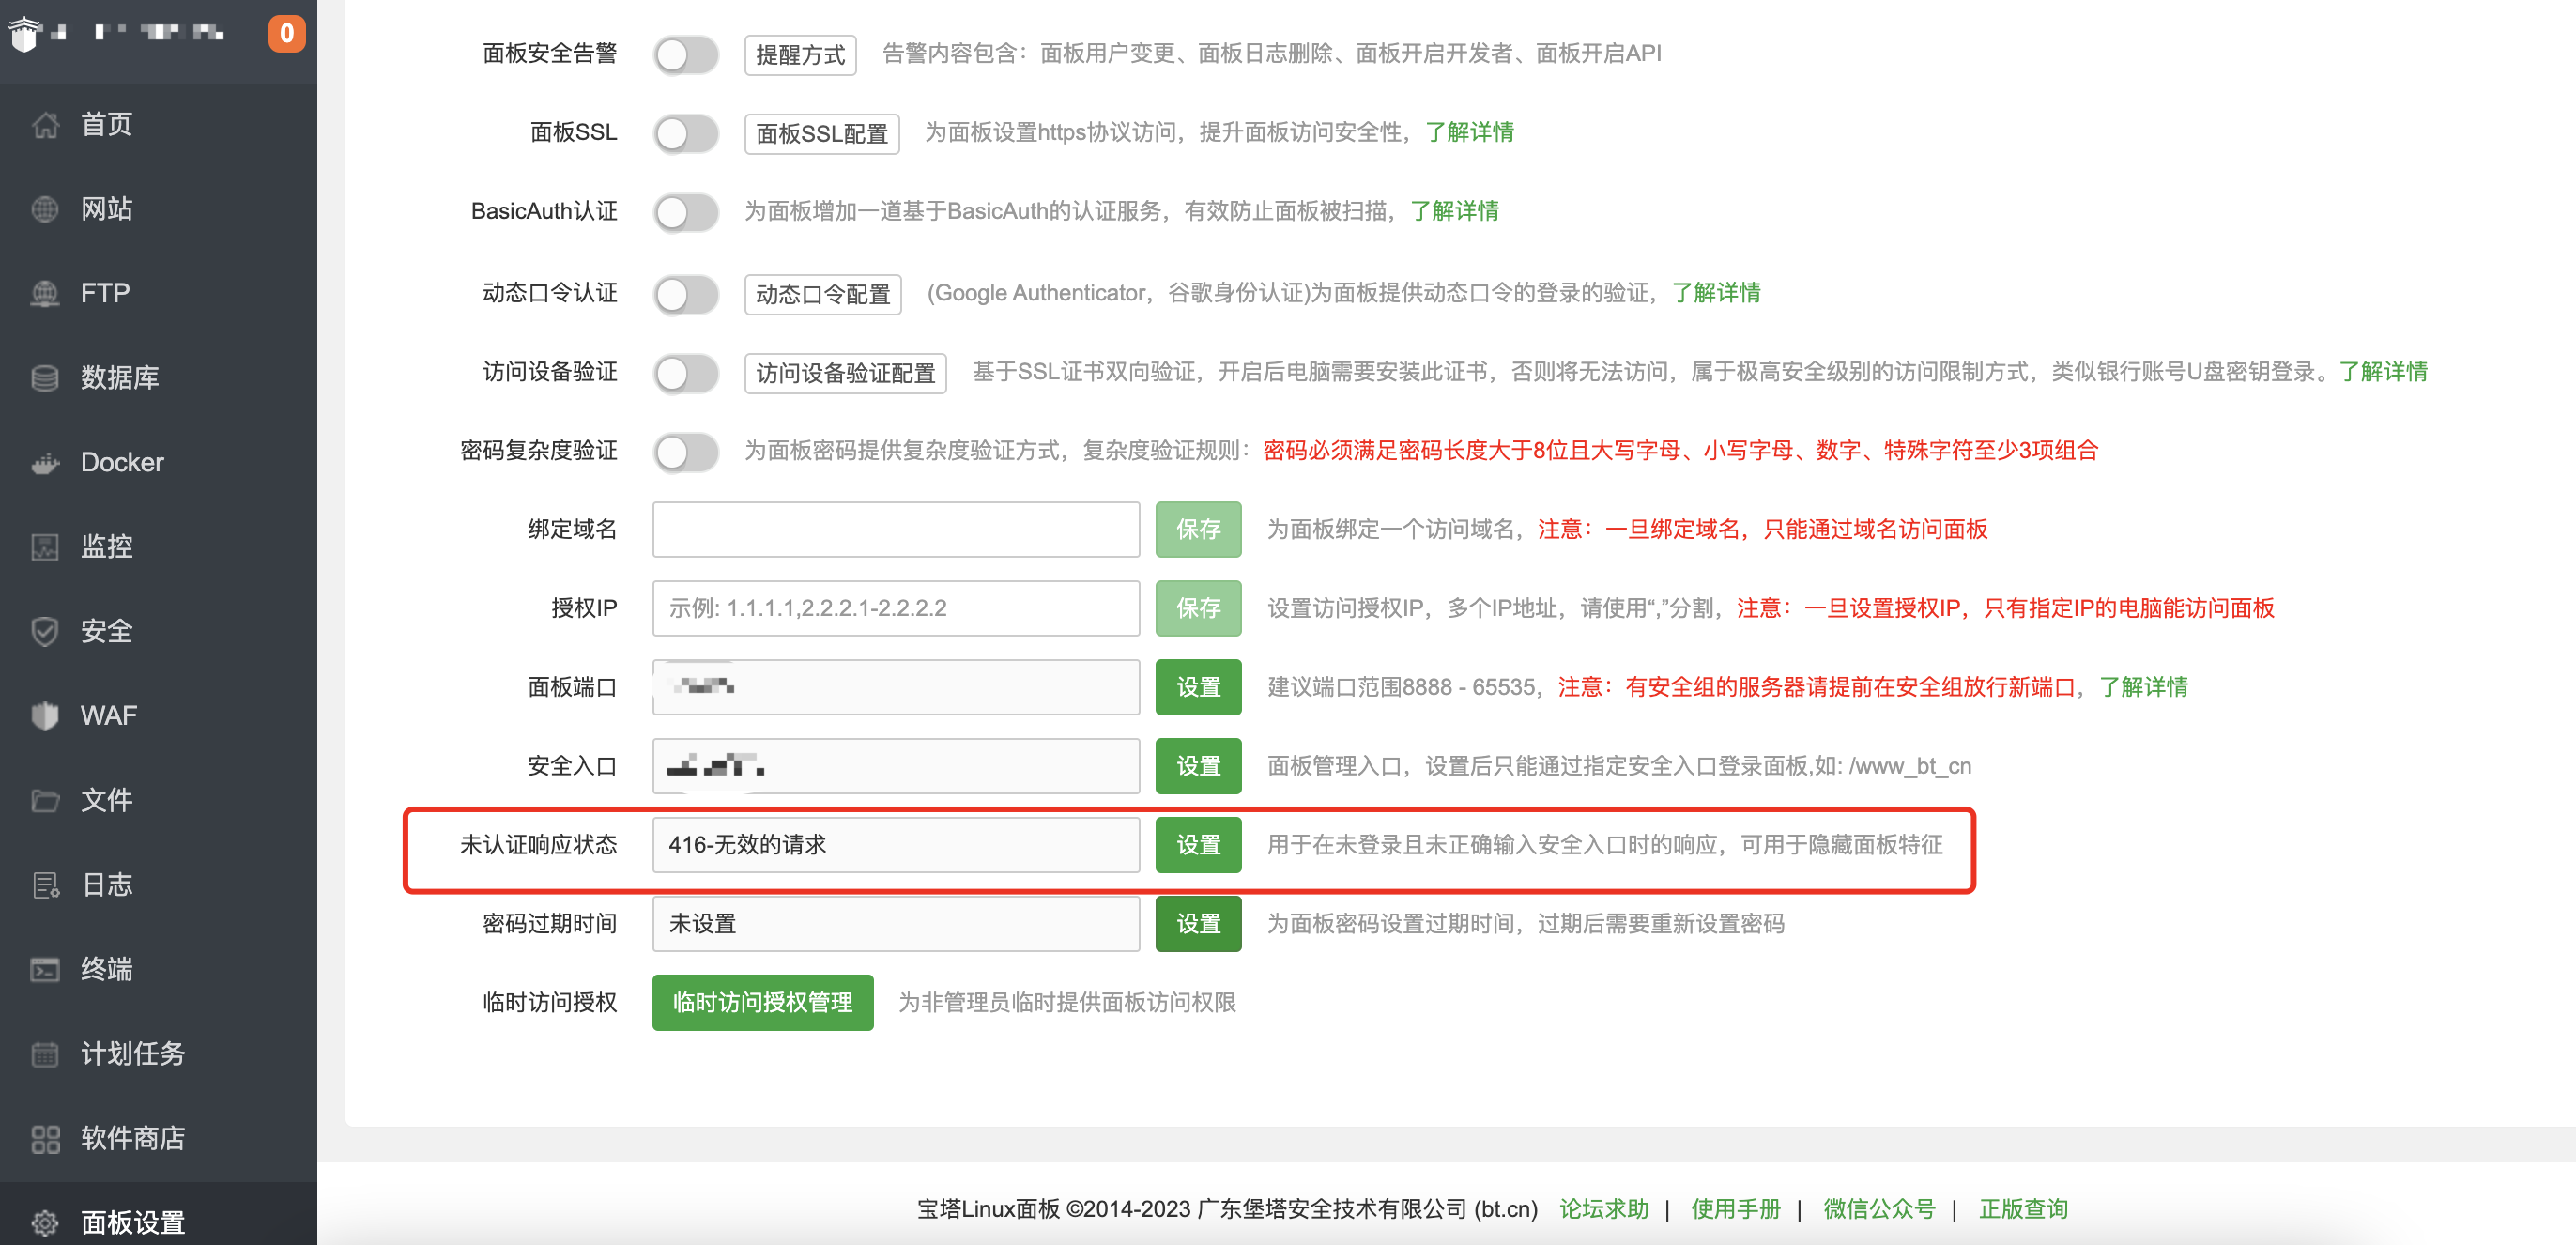Click the 416-无效的请求 field
This screenshot has height=1245, width=2576.
tap(896, 845)
